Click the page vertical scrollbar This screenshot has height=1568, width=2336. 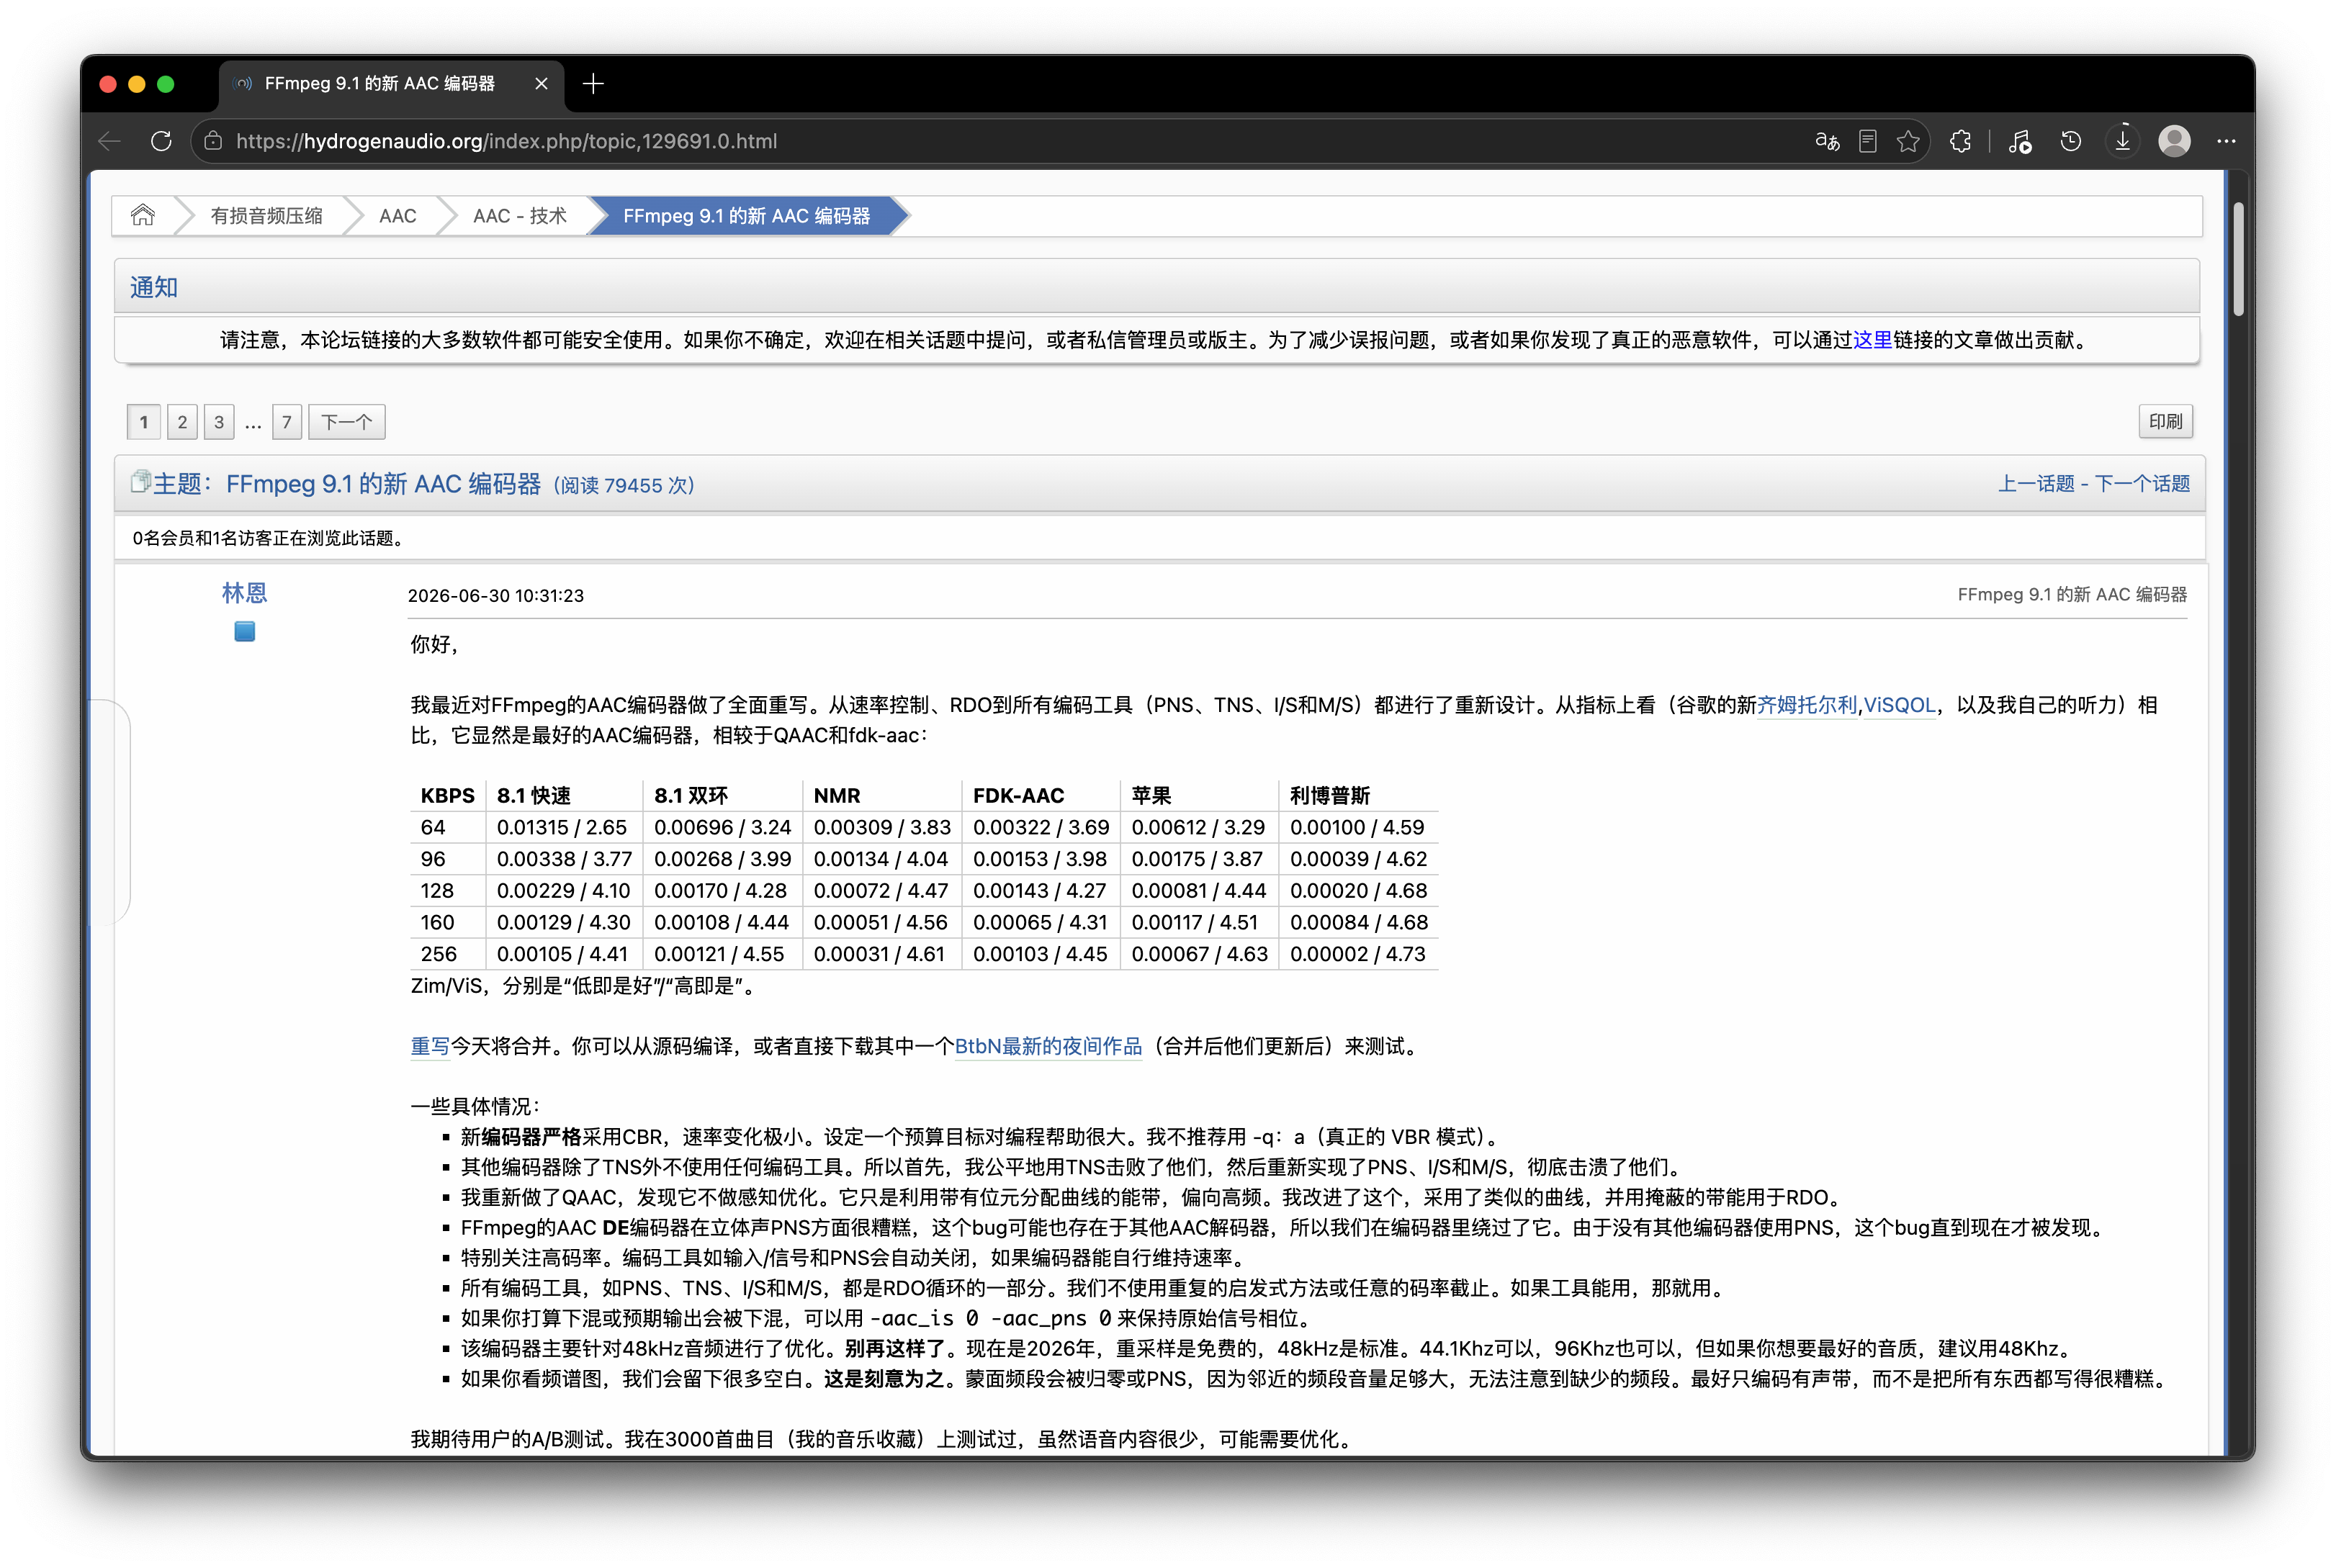2239,259
